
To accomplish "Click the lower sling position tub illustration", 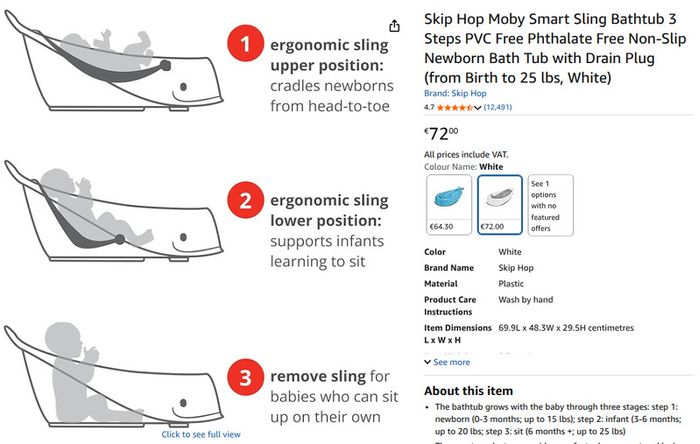I will pos(113,211).
